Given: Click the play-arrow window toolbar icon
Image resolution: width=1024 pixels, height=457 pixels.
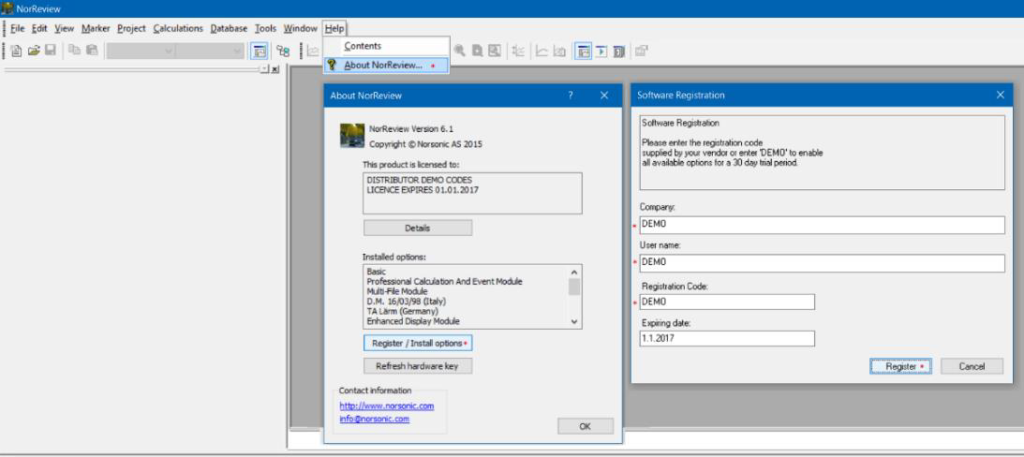Looking at the screenshot, I should (x=601, y=51).
